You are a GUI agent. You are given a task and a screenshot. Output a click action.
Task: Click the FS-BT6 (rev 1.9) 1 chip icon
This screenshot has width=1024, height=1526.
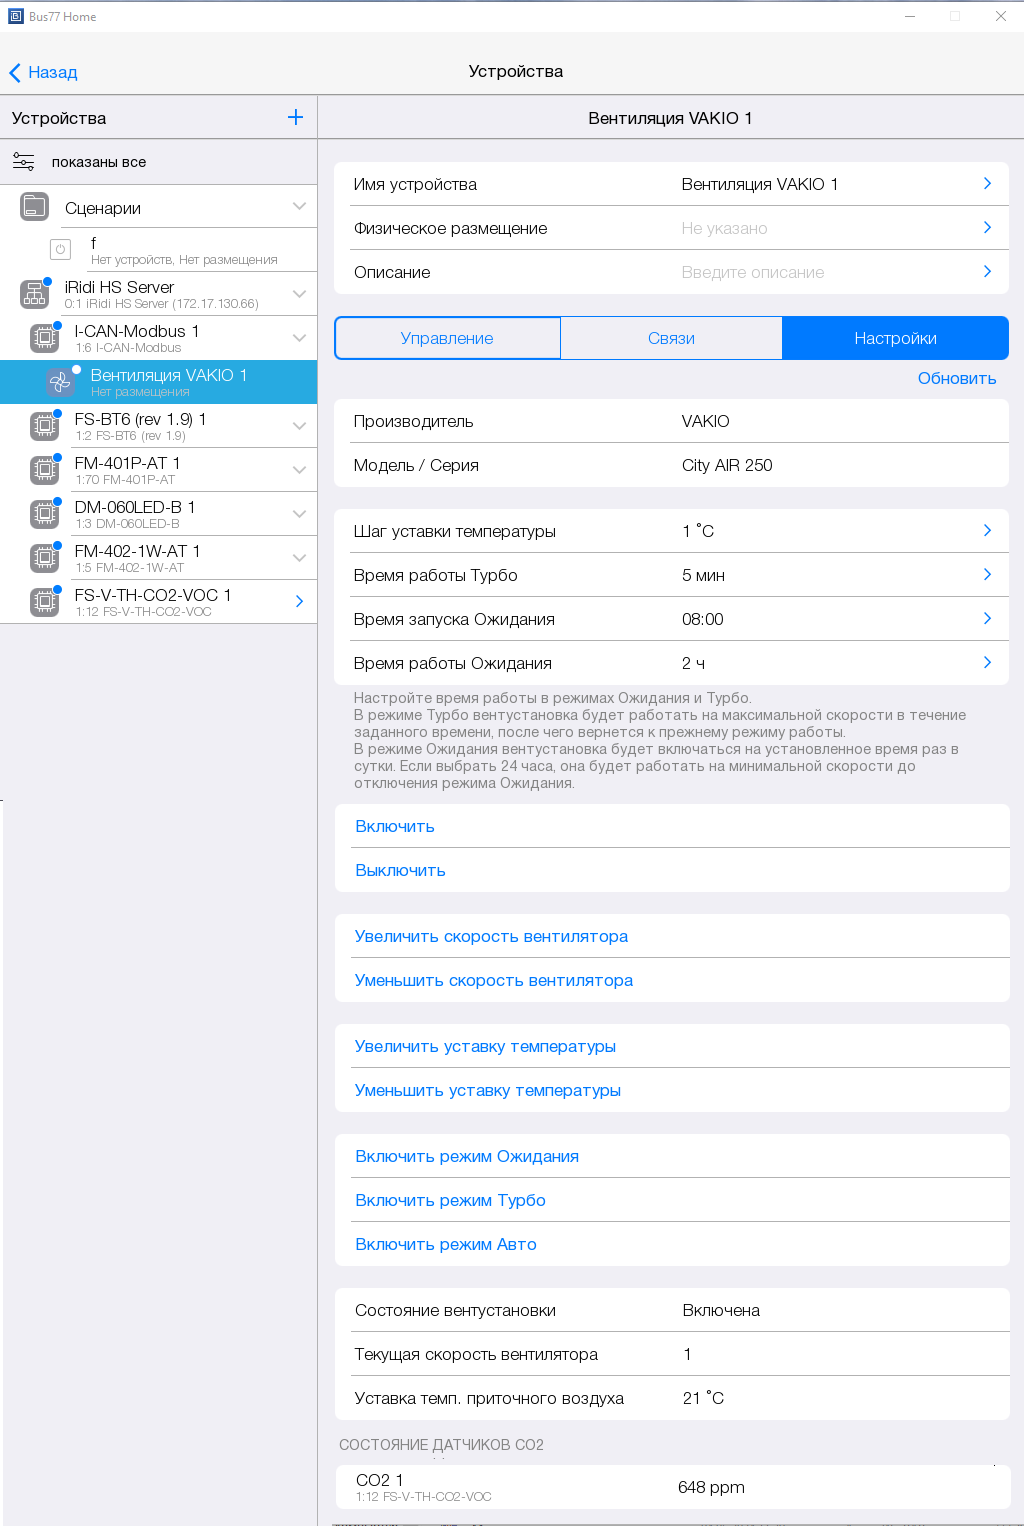[44, 426]
